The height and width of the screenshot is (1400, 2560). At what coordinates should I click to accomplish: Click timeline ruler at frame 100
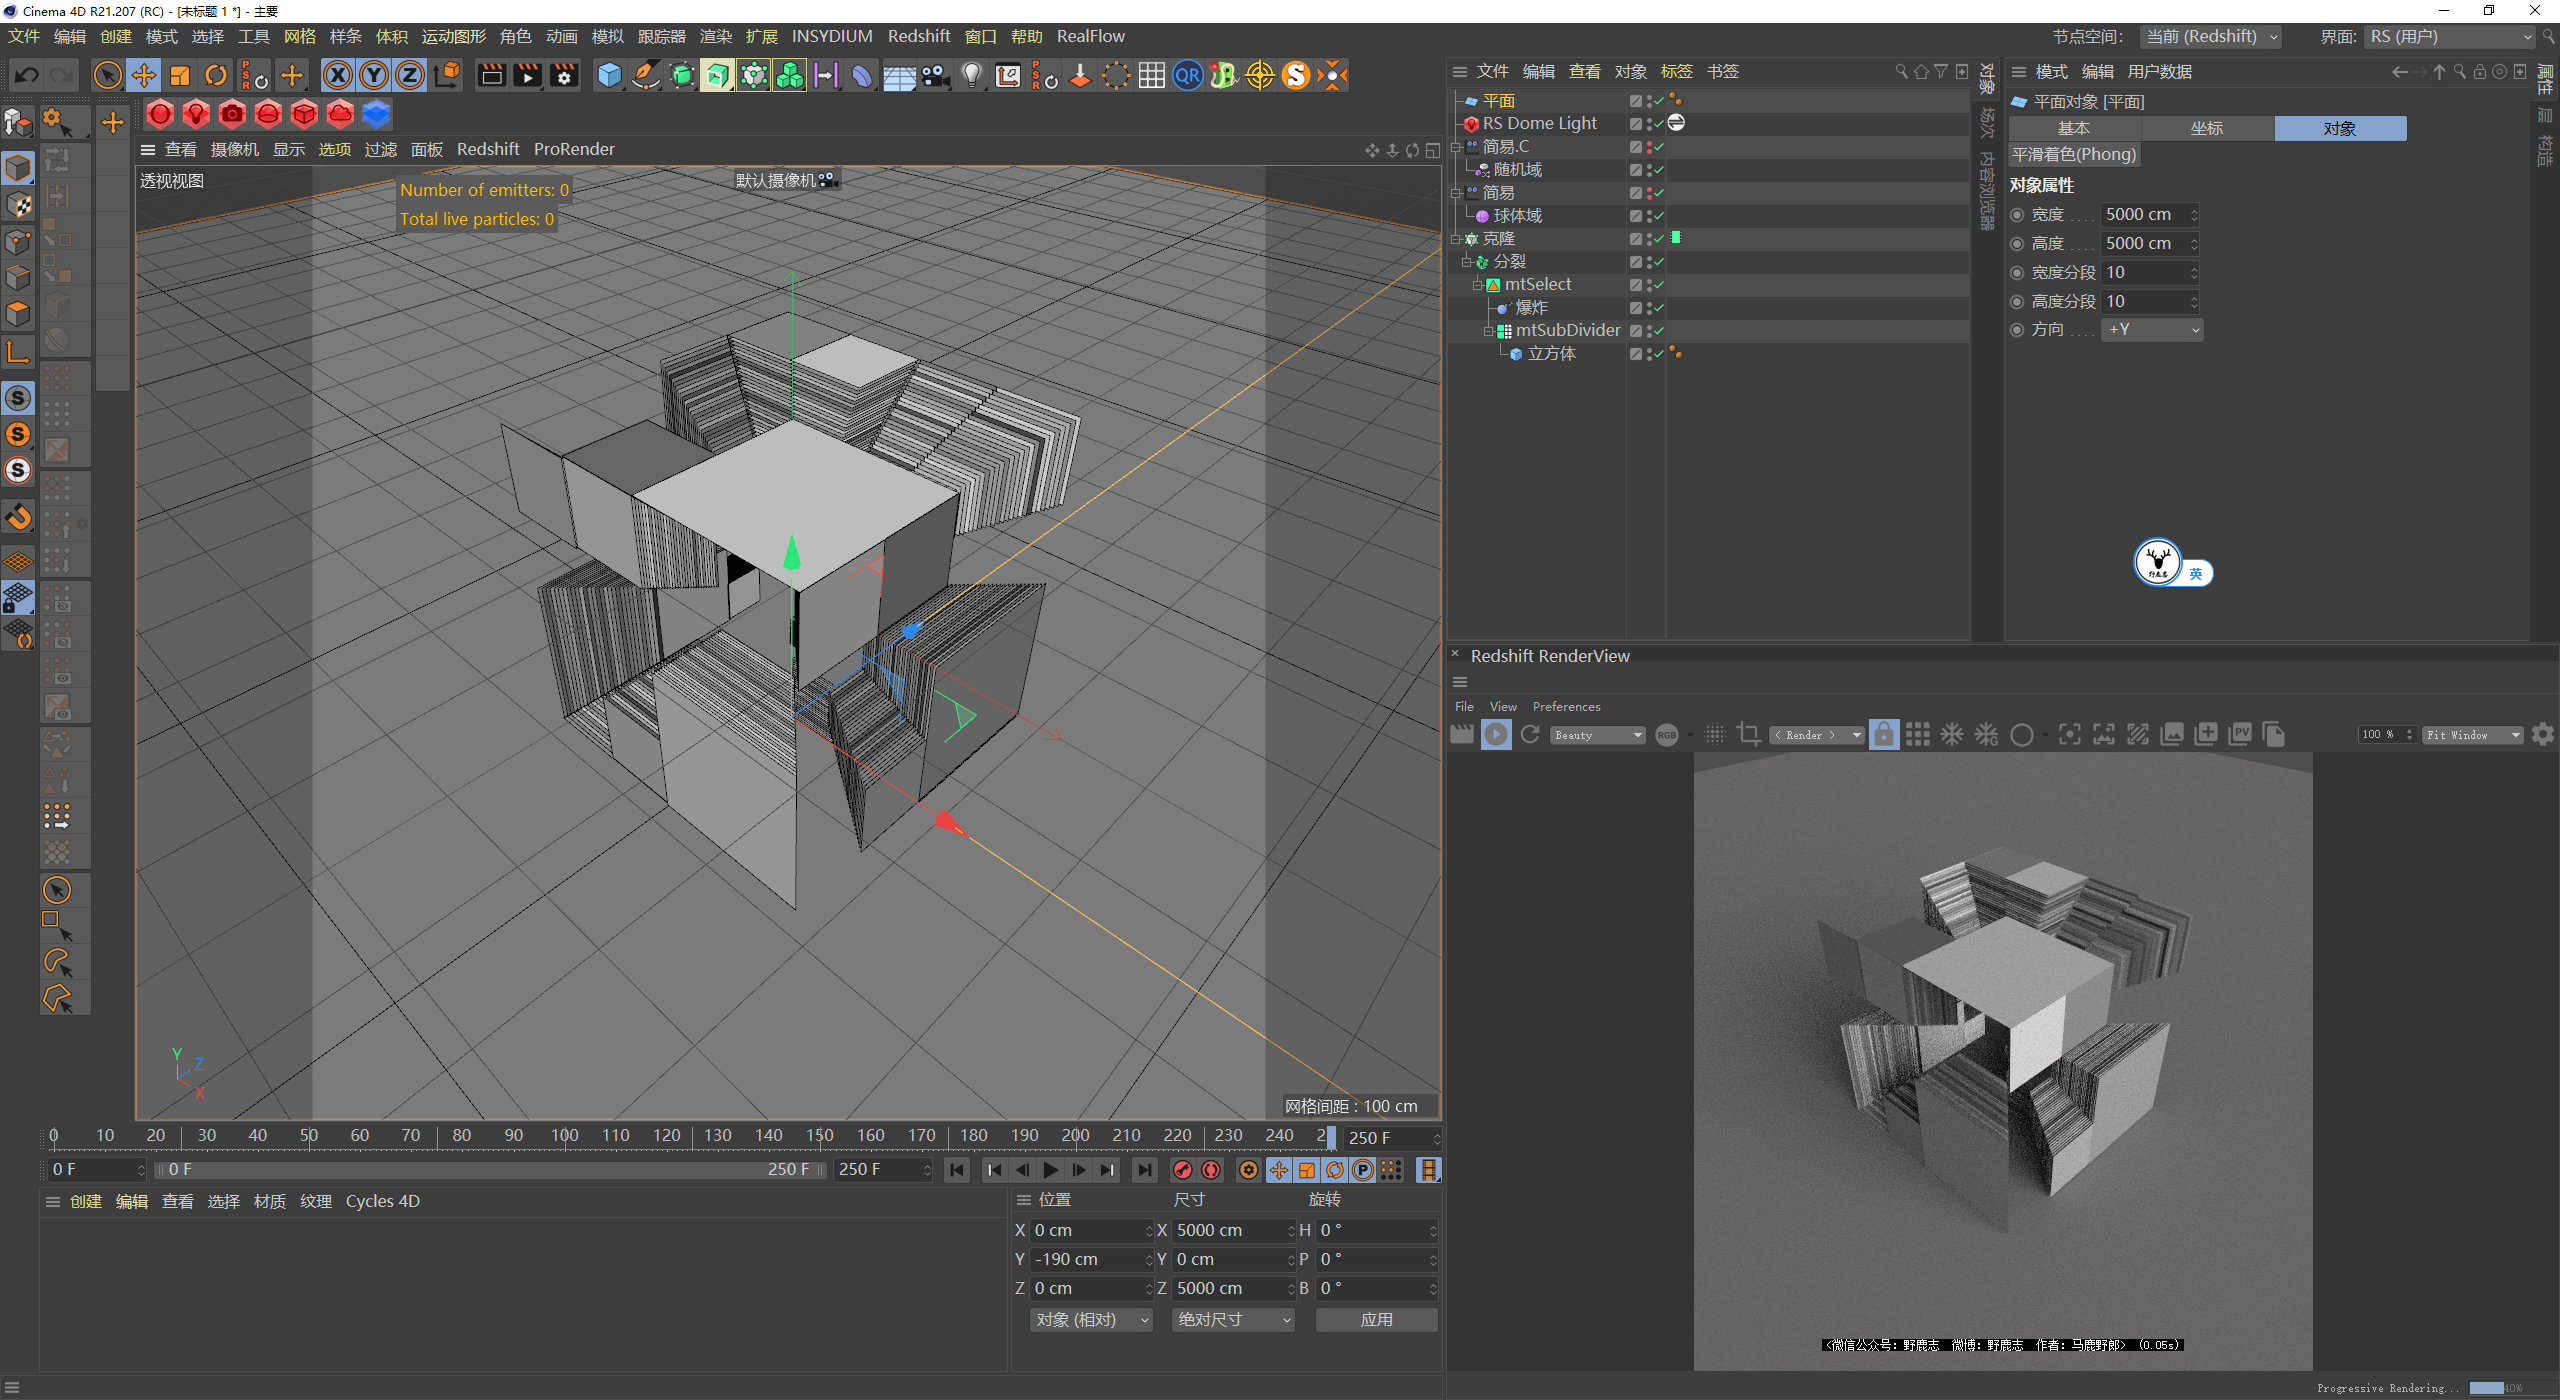(x=565, y=1136)
